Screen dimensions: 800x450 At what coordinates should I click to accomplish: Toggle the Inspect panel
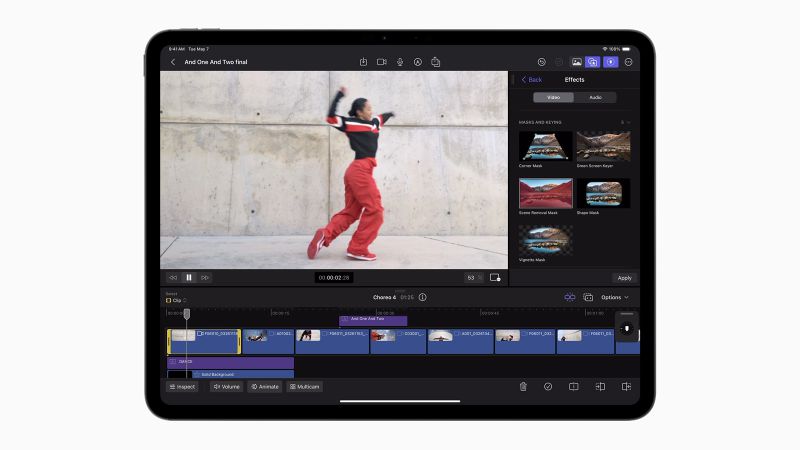click(x=182, y=386)
